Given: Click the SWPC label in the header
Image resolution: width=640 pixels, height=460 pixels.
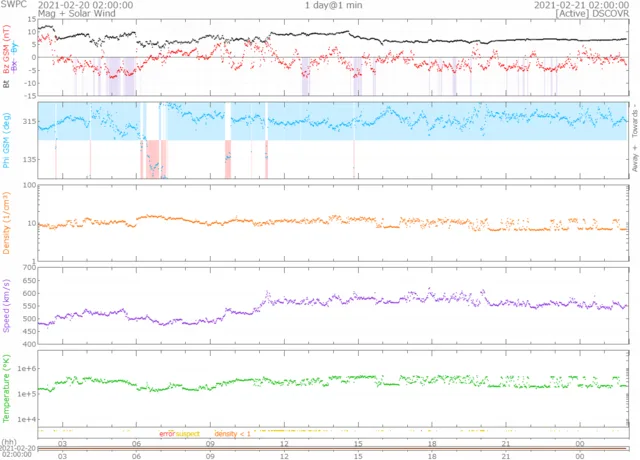Looking at the screenshot, I should point(14,5).
